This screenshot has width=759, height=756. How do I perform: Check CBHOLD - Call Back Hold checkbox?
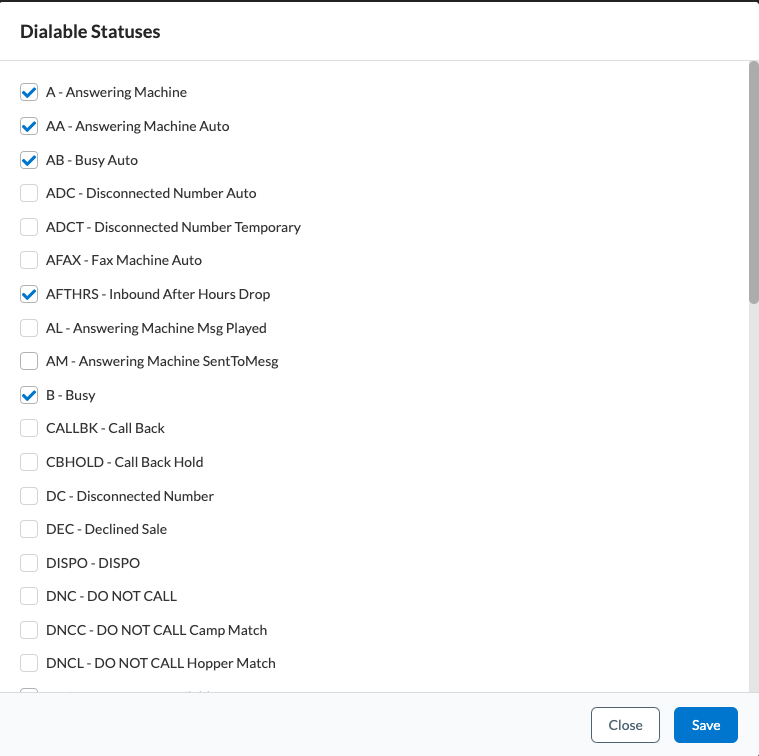(x=29, y=462)
